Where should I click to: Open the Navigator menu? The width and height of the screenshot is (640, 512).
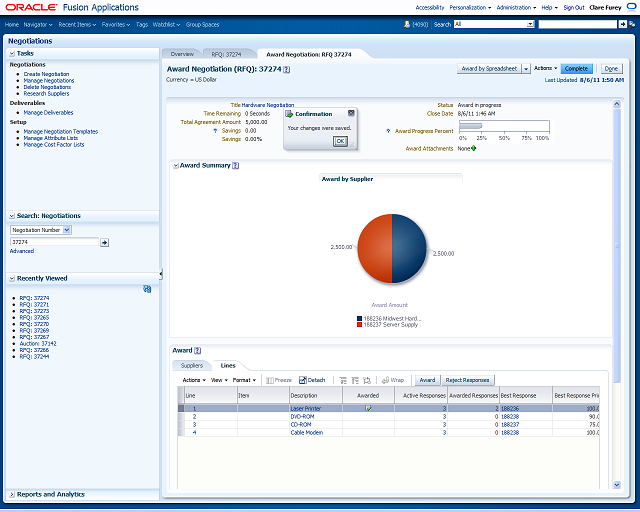click(x=38, y=24)
